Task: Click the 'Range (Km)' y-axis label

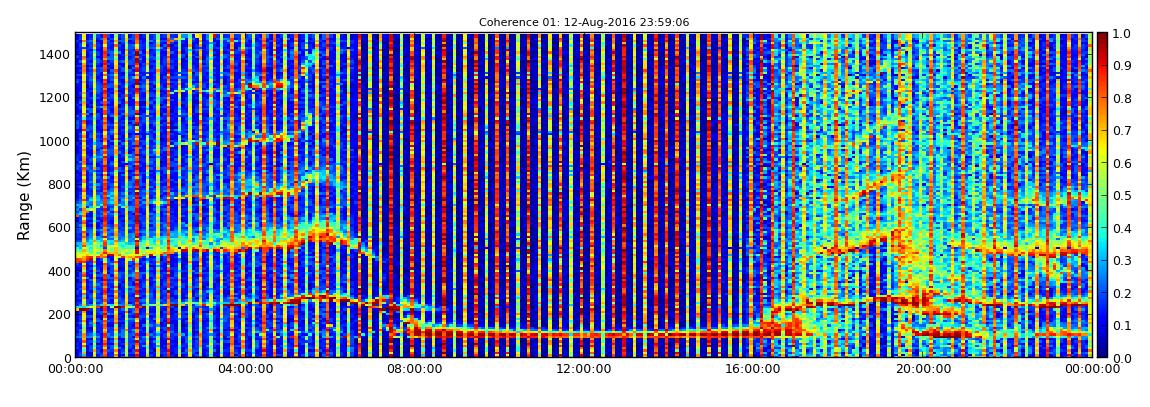Action: [24, 195]
